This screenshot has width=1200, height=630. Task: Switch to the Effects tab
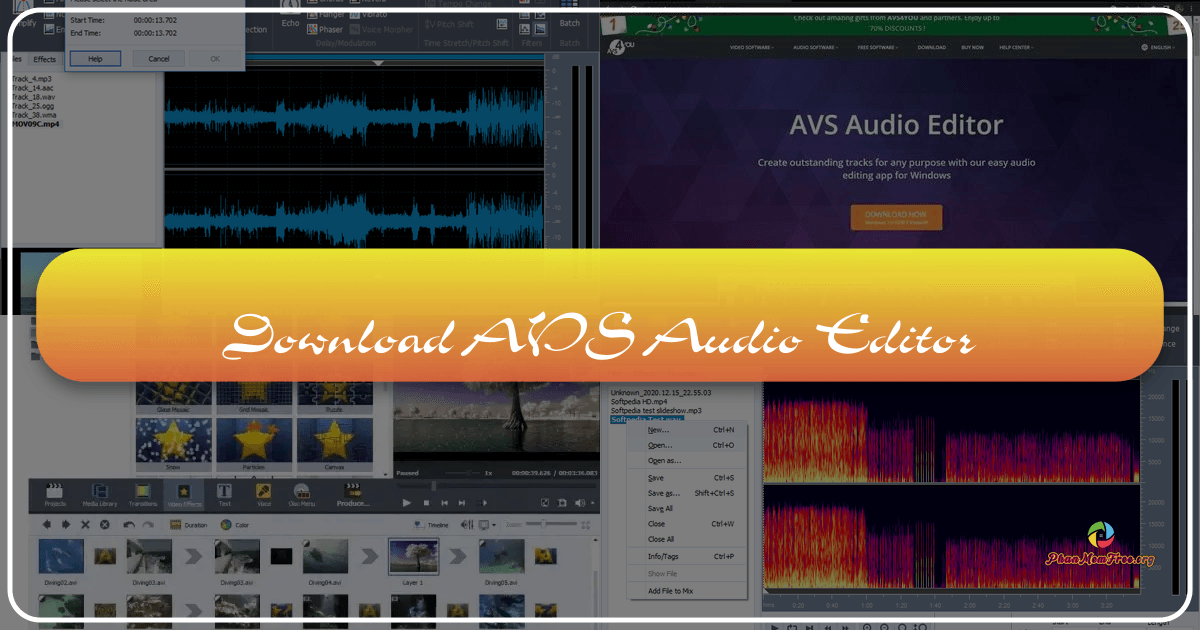(x=44, y=59)
